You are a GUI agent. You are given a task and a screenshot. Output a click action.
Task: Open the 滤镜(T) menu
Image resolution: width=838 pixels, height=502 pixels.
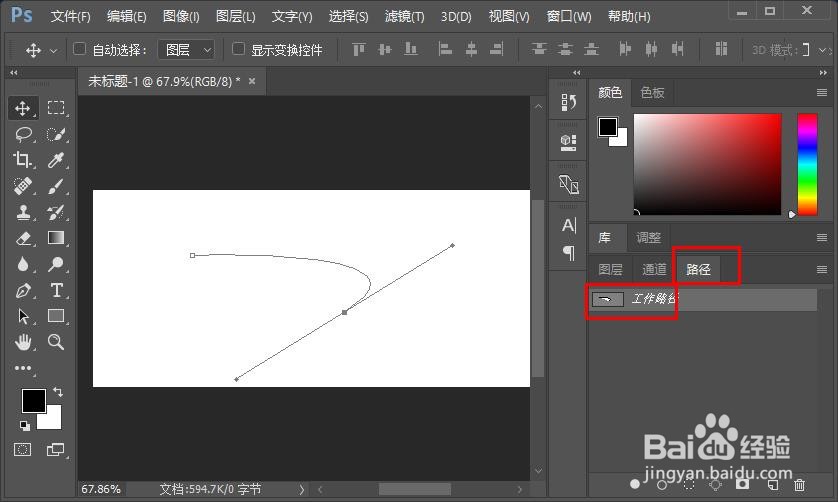click(405, 17)
